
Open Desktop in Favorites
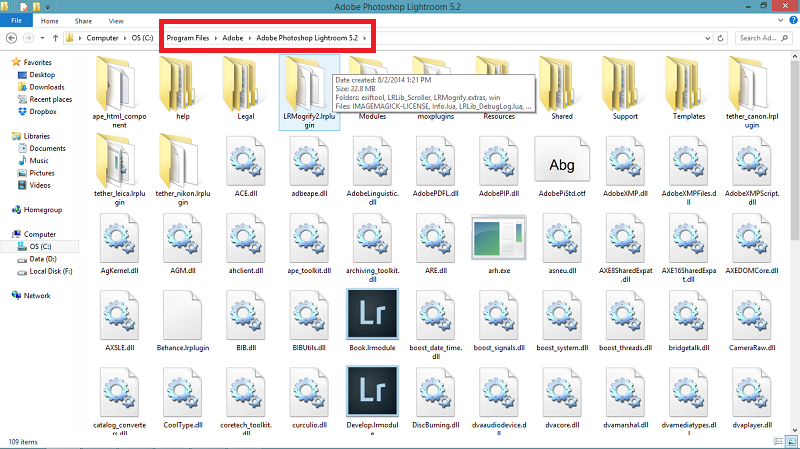(x=42, y=74)
